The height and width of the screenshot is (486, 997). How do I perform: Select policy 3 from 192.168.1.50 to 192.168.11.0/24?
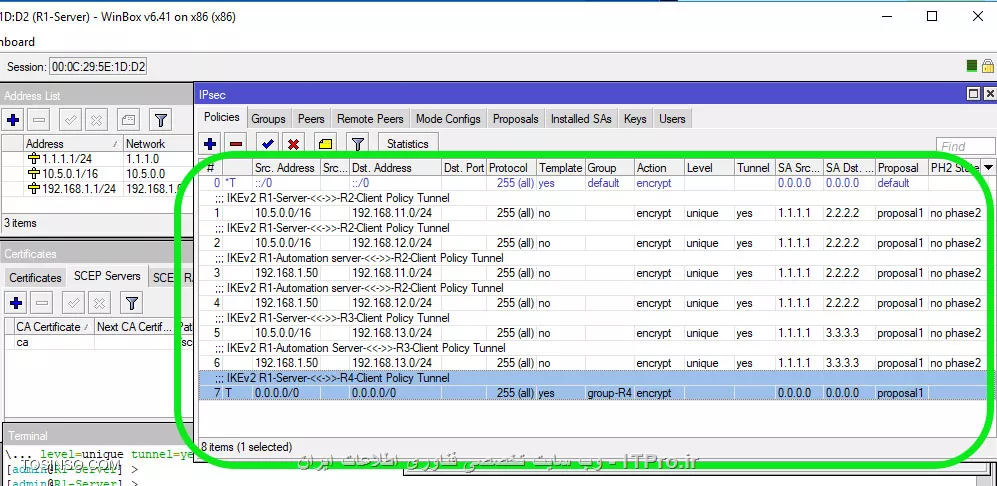[594, 273]
